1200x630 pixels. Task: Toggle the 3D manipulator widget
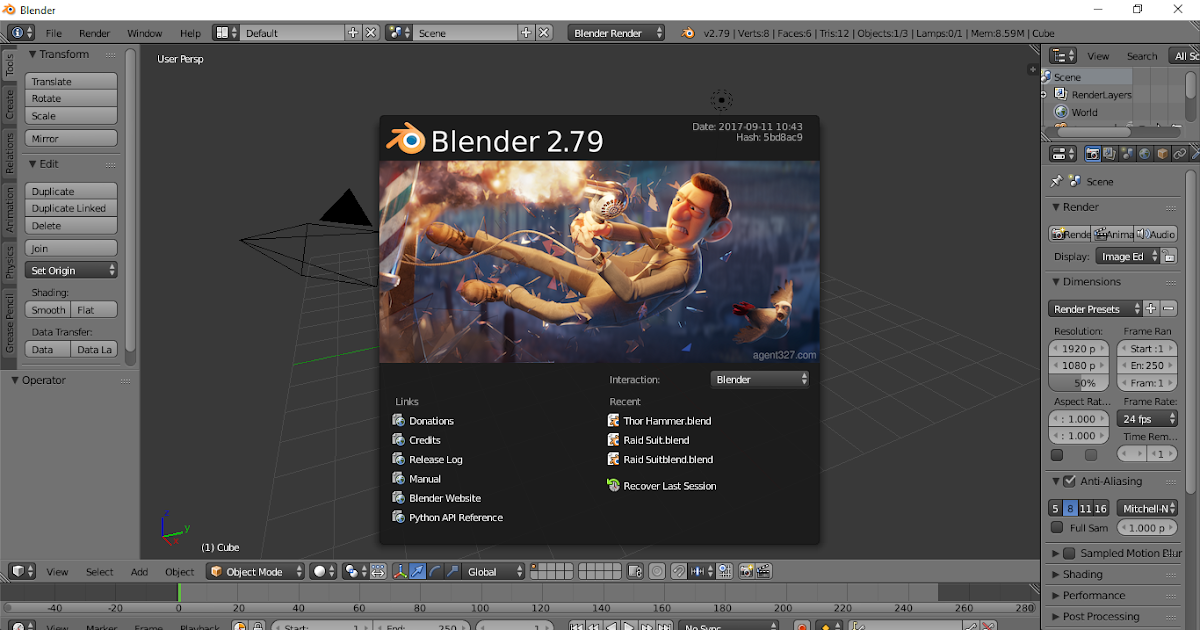pos(401,572)
